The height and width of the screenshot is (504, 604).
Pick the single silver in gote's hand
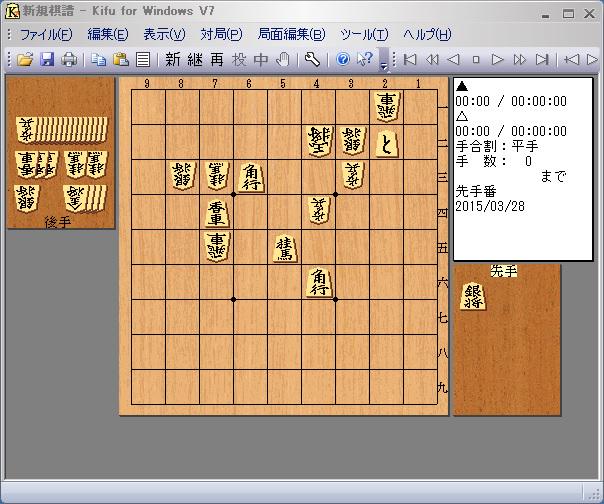[x=27, y=198]
